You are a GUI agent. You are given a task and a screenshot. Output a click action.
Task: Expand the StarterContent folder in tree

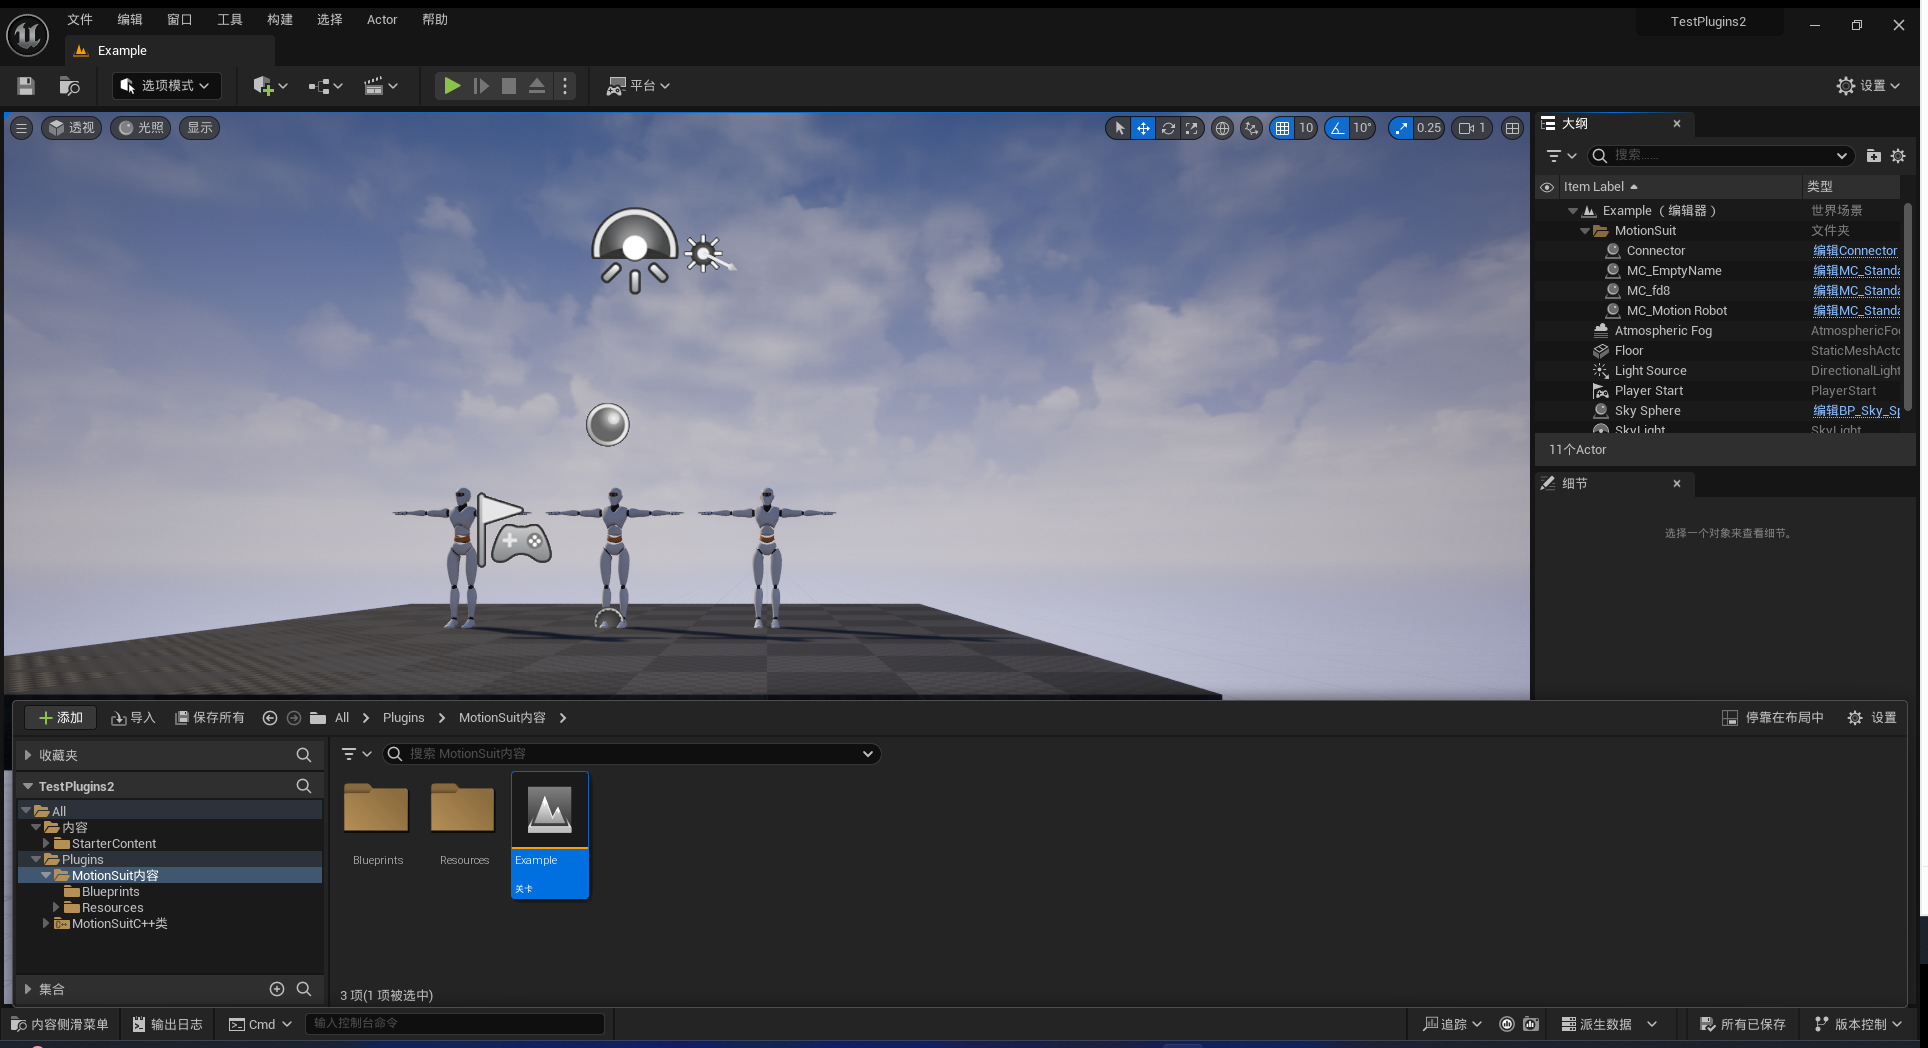coord(46,844)
